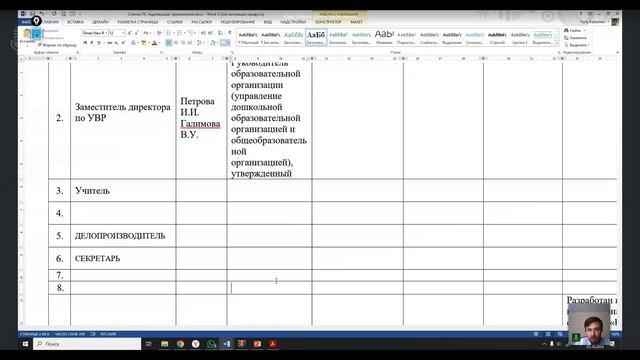Click Format Painter (Формат по образцу)
The image size is (640, 360).
pyautogui.click(x=57, y=45)
